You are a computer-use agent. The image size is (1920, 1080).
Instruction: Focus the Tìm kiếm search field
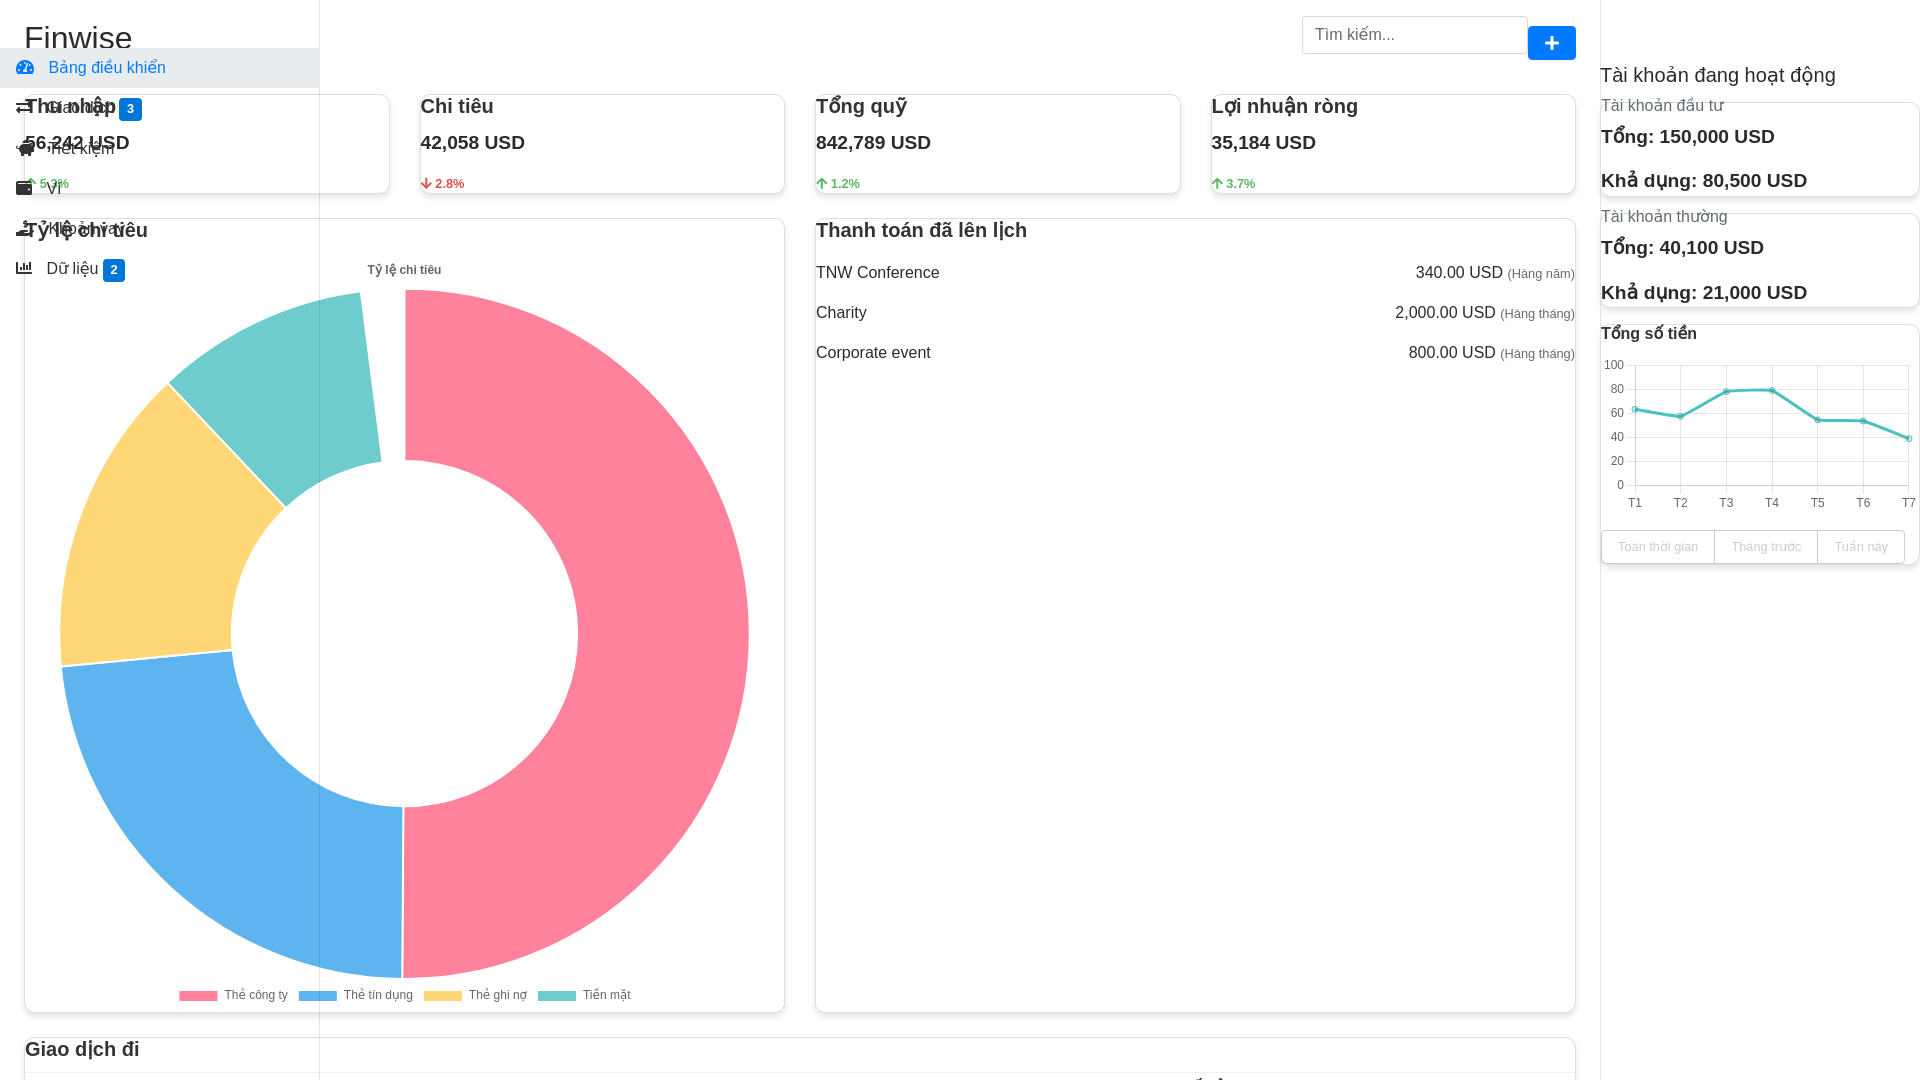[1414, 35]
